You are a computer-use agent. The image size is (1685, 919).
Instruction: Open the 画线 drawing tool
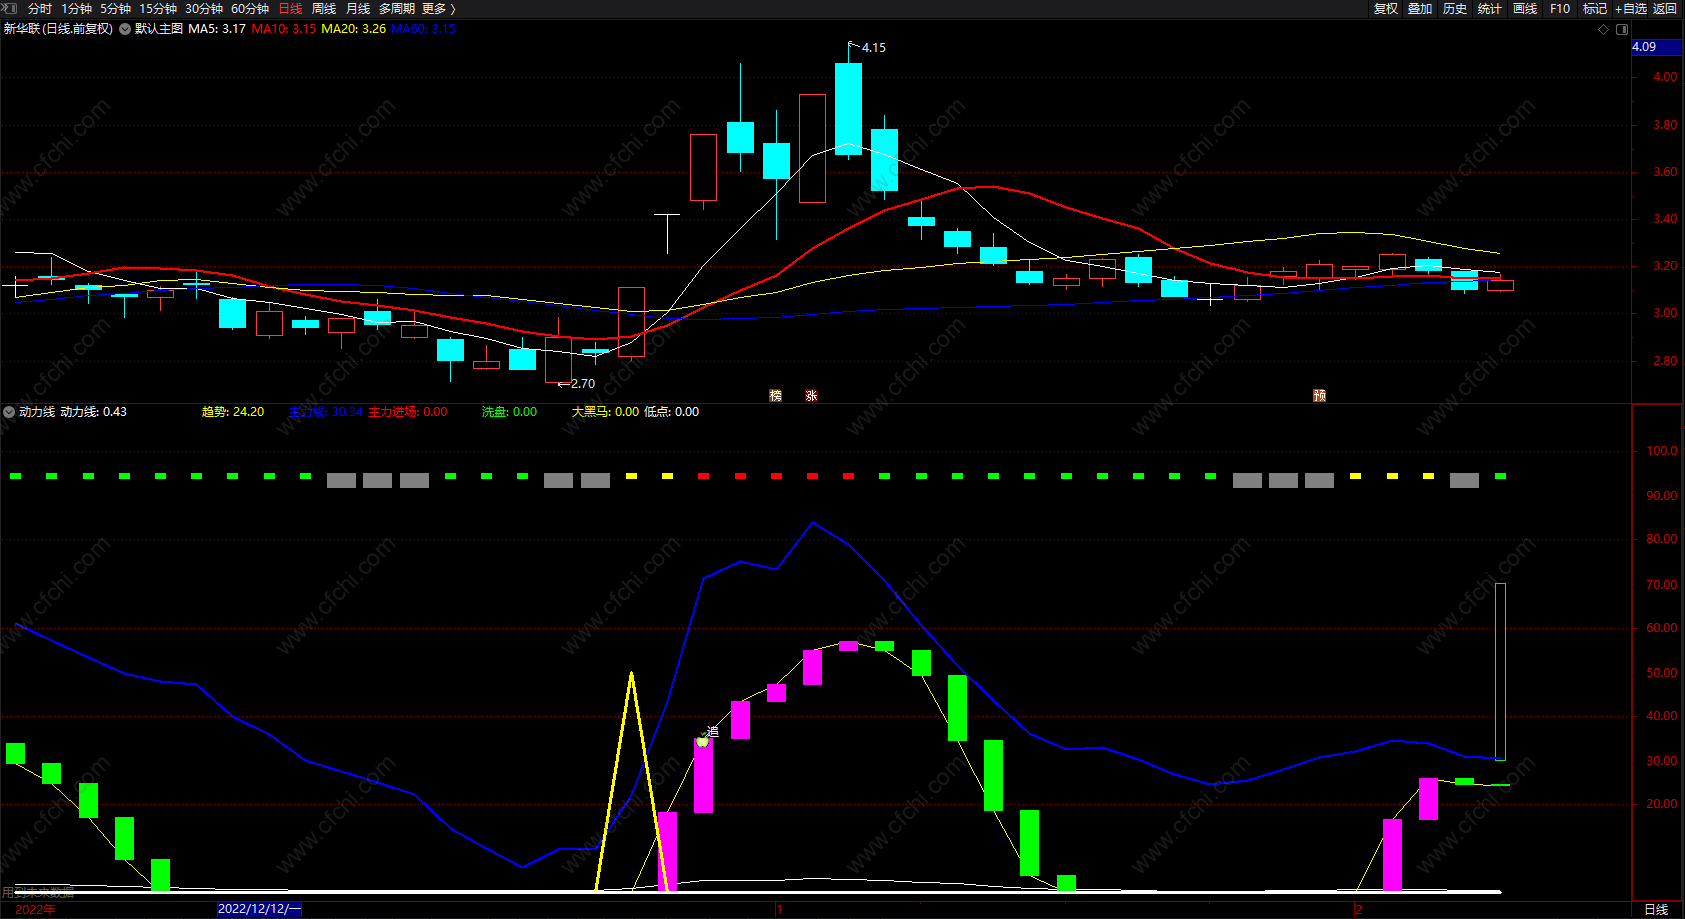1525,8
